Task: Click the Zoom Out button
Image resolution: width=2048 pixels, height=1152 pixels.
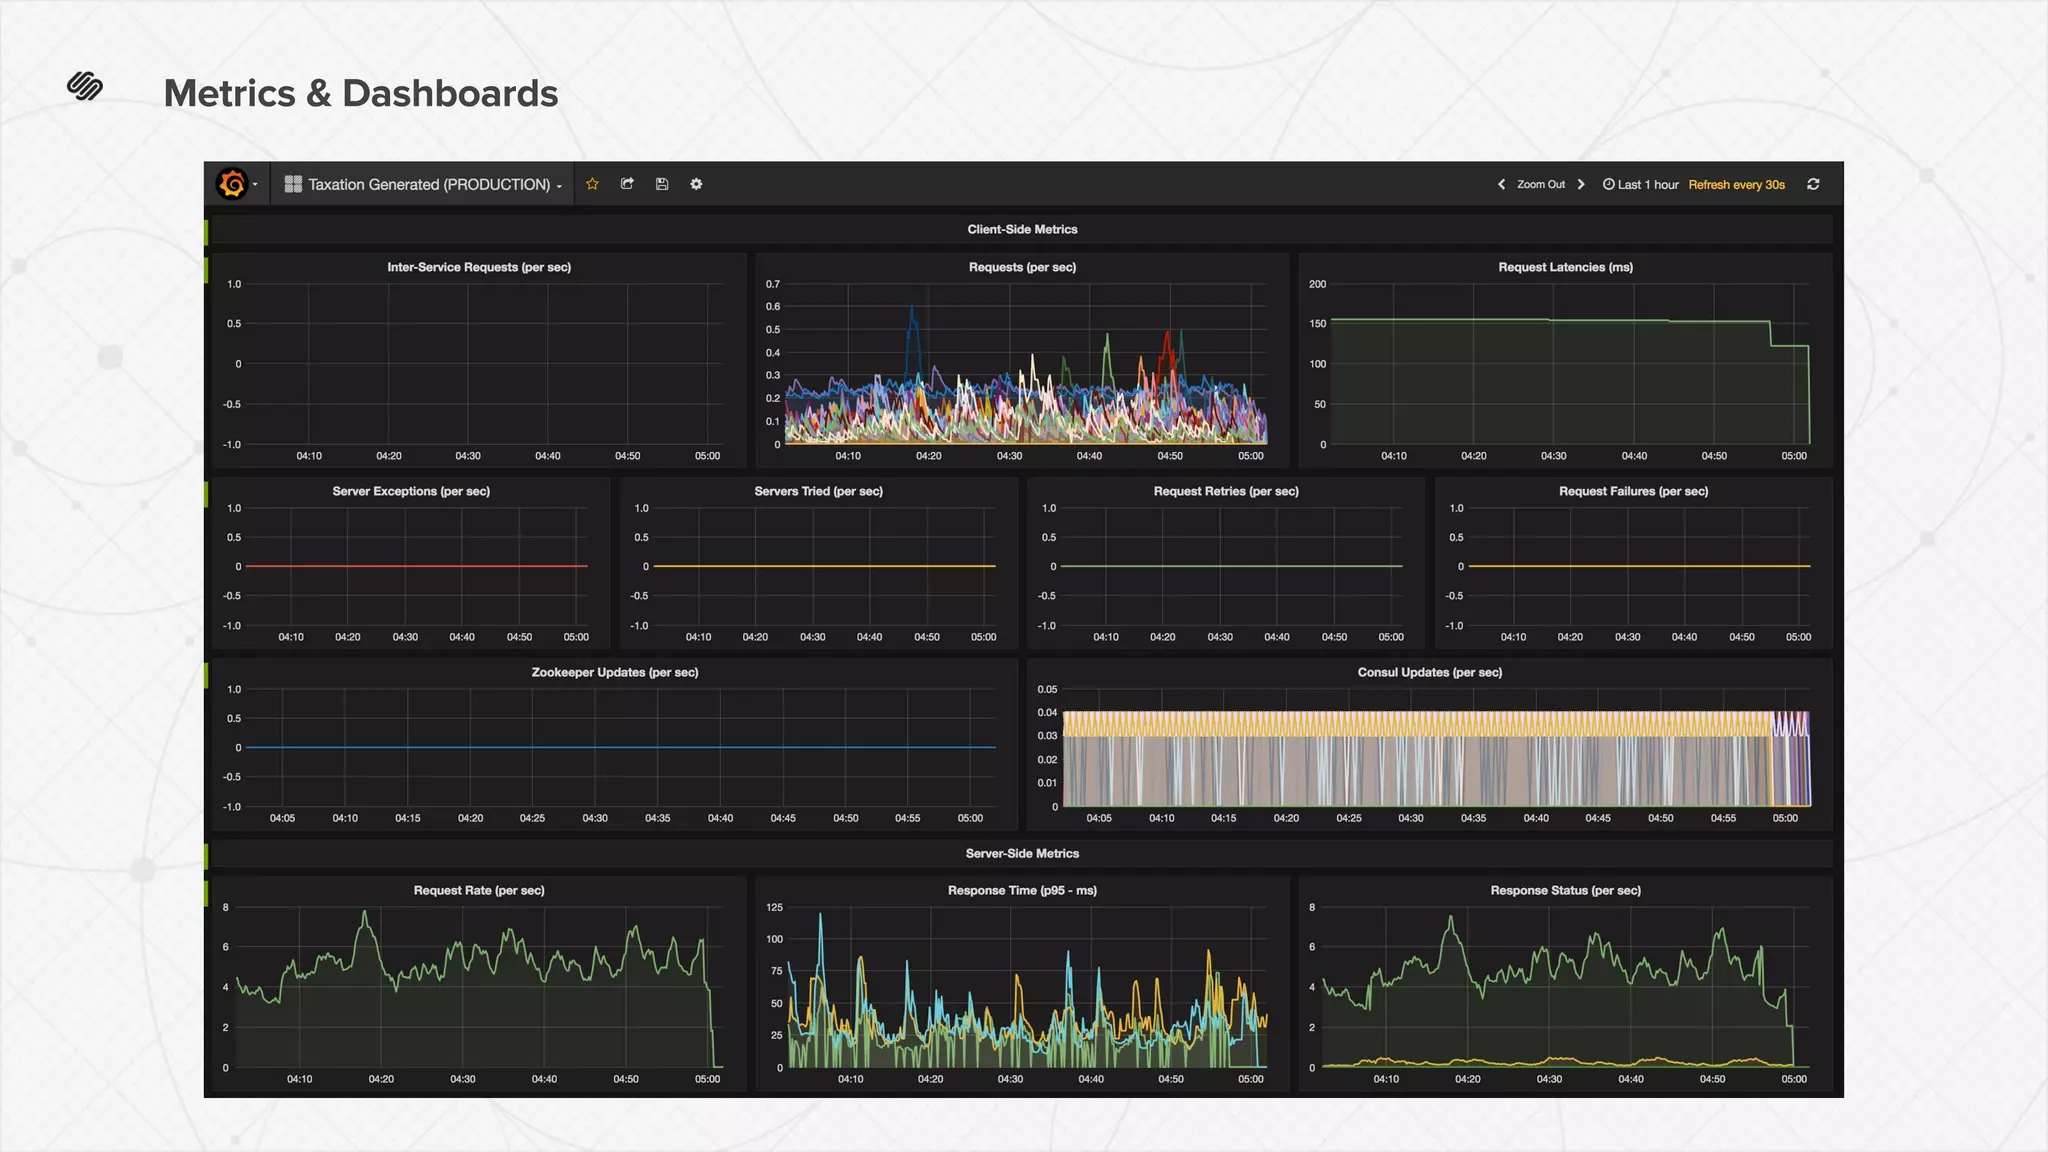Action: pyautogui.click(x=1541, y=184)
